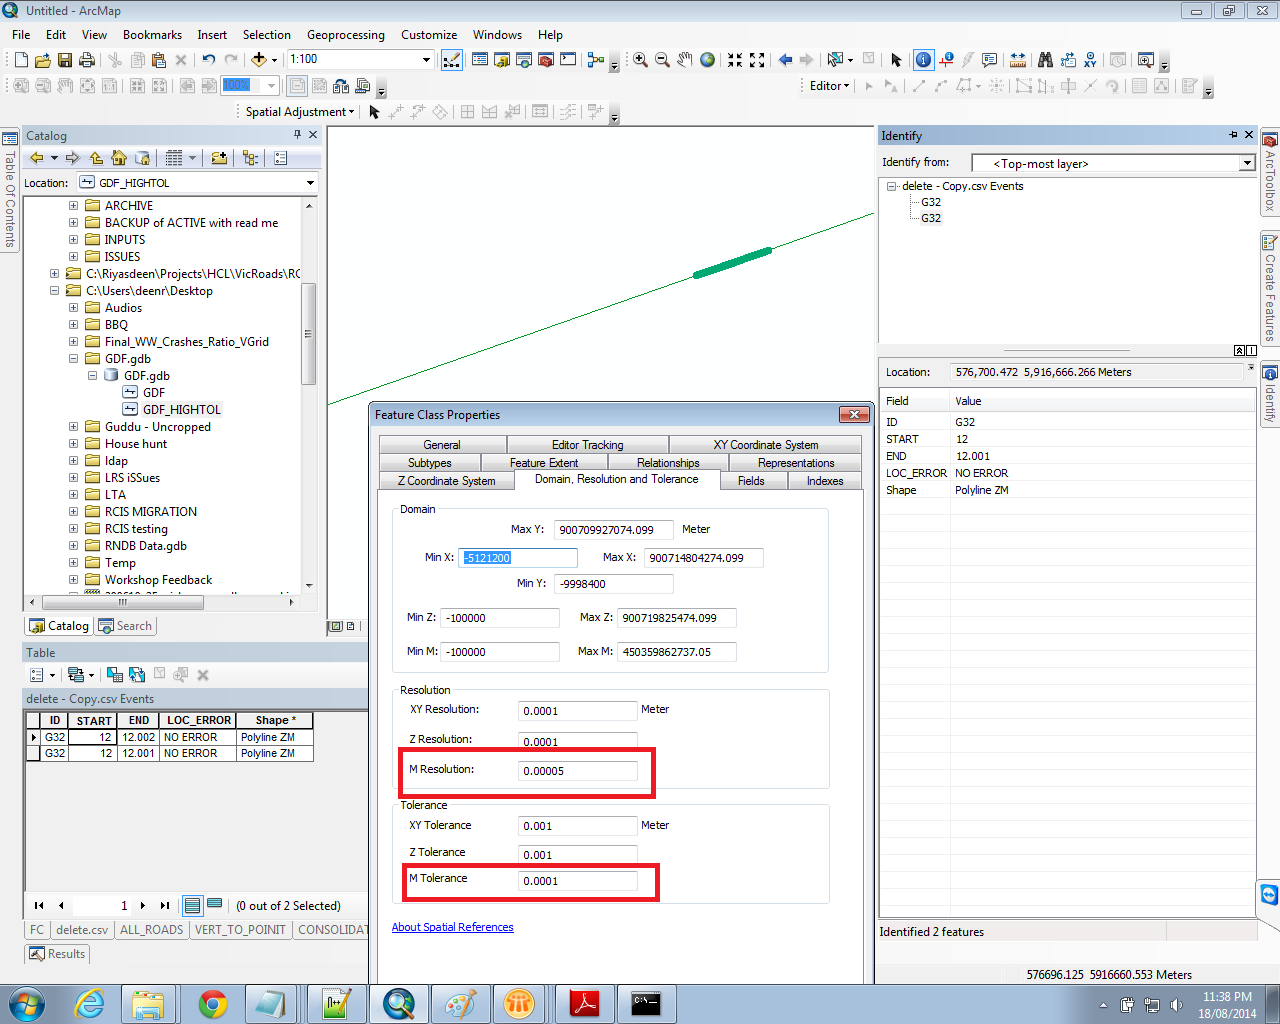Undo the last action
Viewport: 1280px width, 1024px height.
pos(208,60)
